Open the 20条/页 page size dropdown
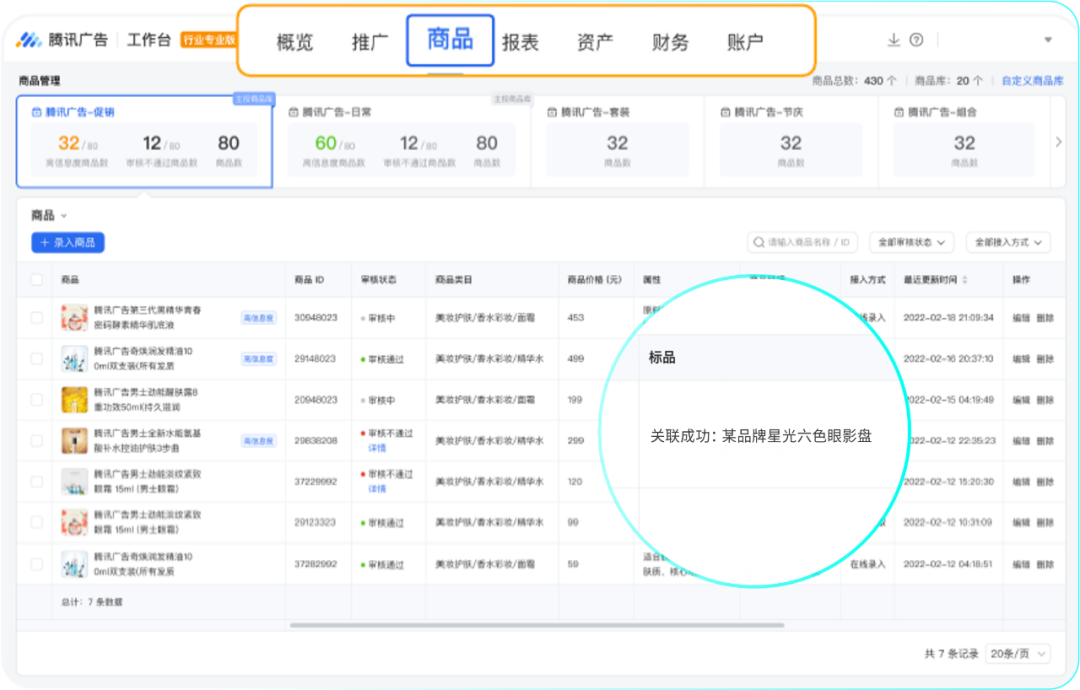 1018,654
